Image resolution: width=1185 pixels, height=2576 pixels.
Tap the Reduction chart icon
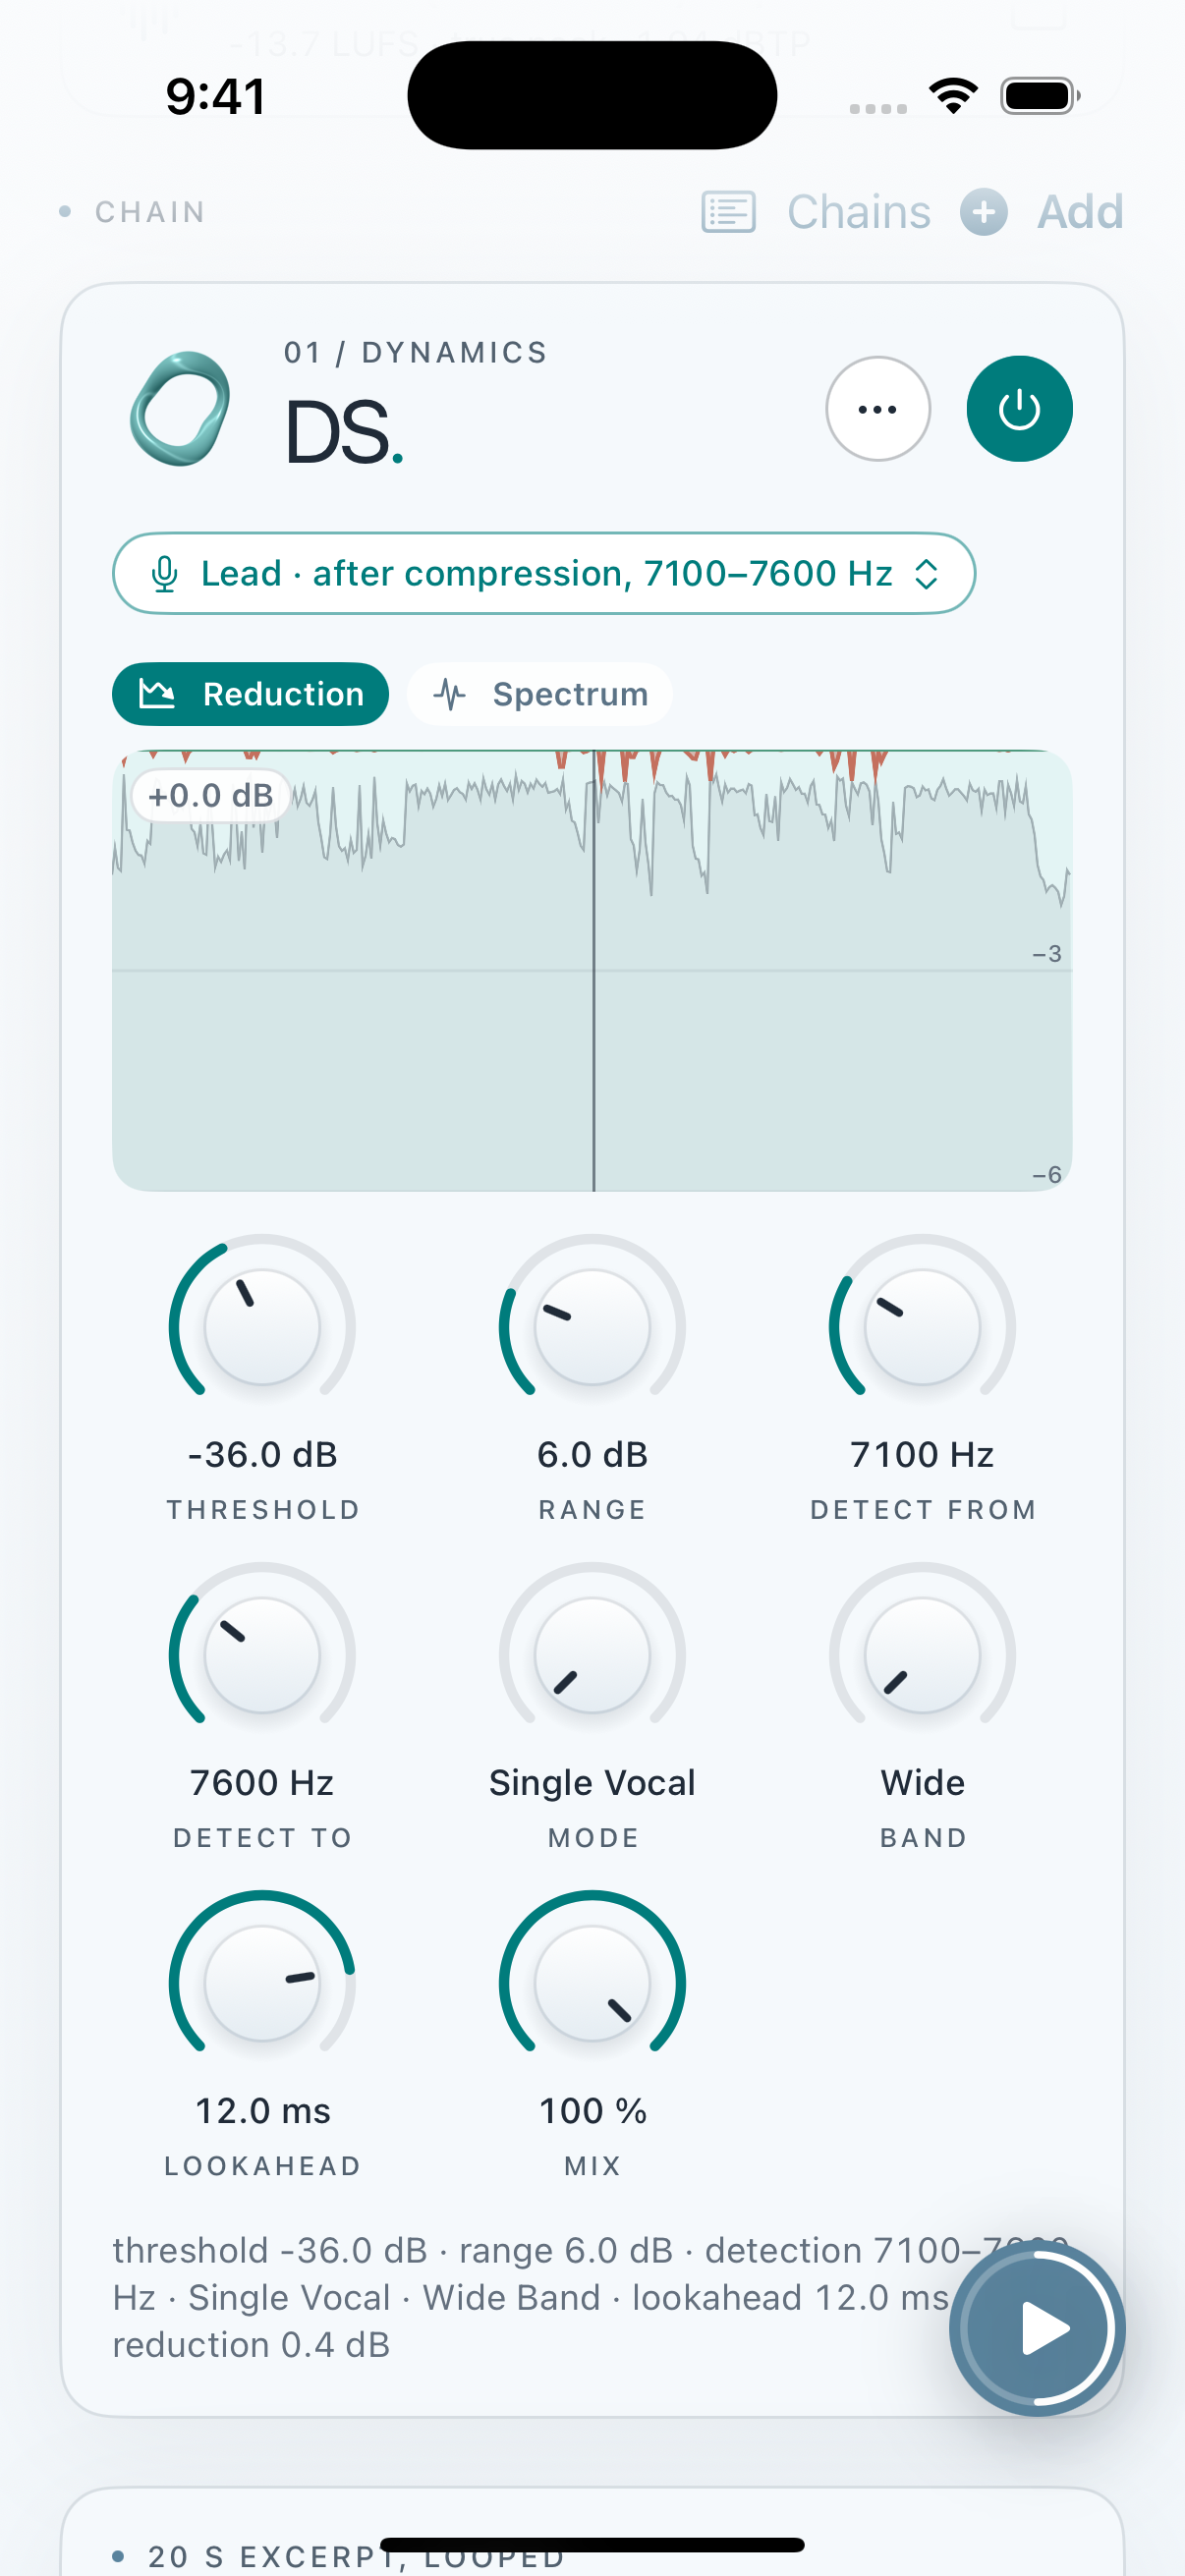tap(157, 693)
